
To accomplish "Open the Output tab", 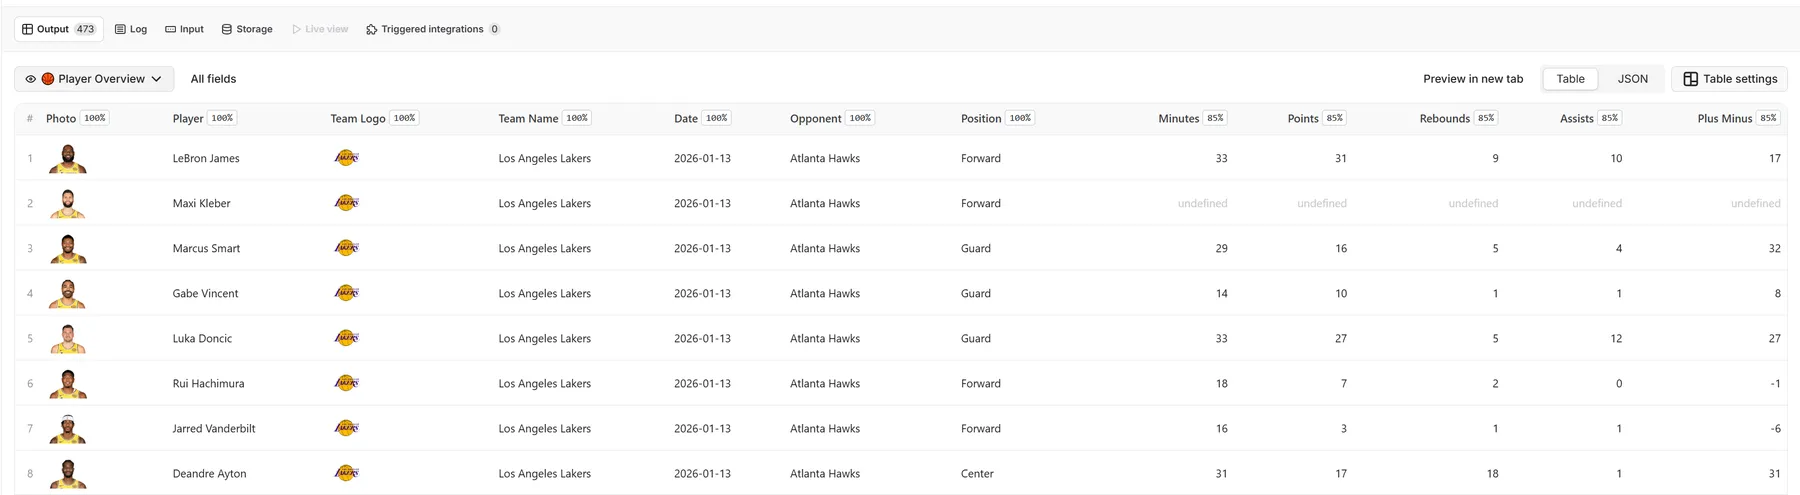I will tap(59, 29).
